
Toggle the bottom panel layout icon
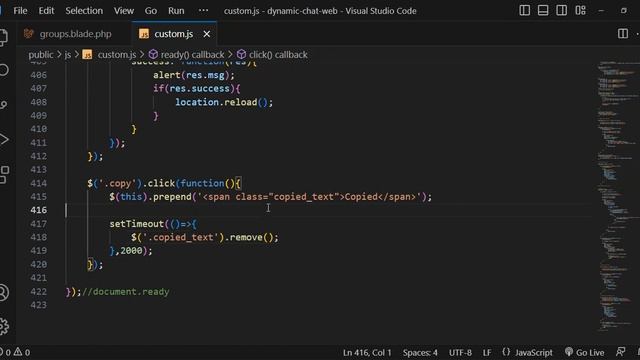(543, 11)
